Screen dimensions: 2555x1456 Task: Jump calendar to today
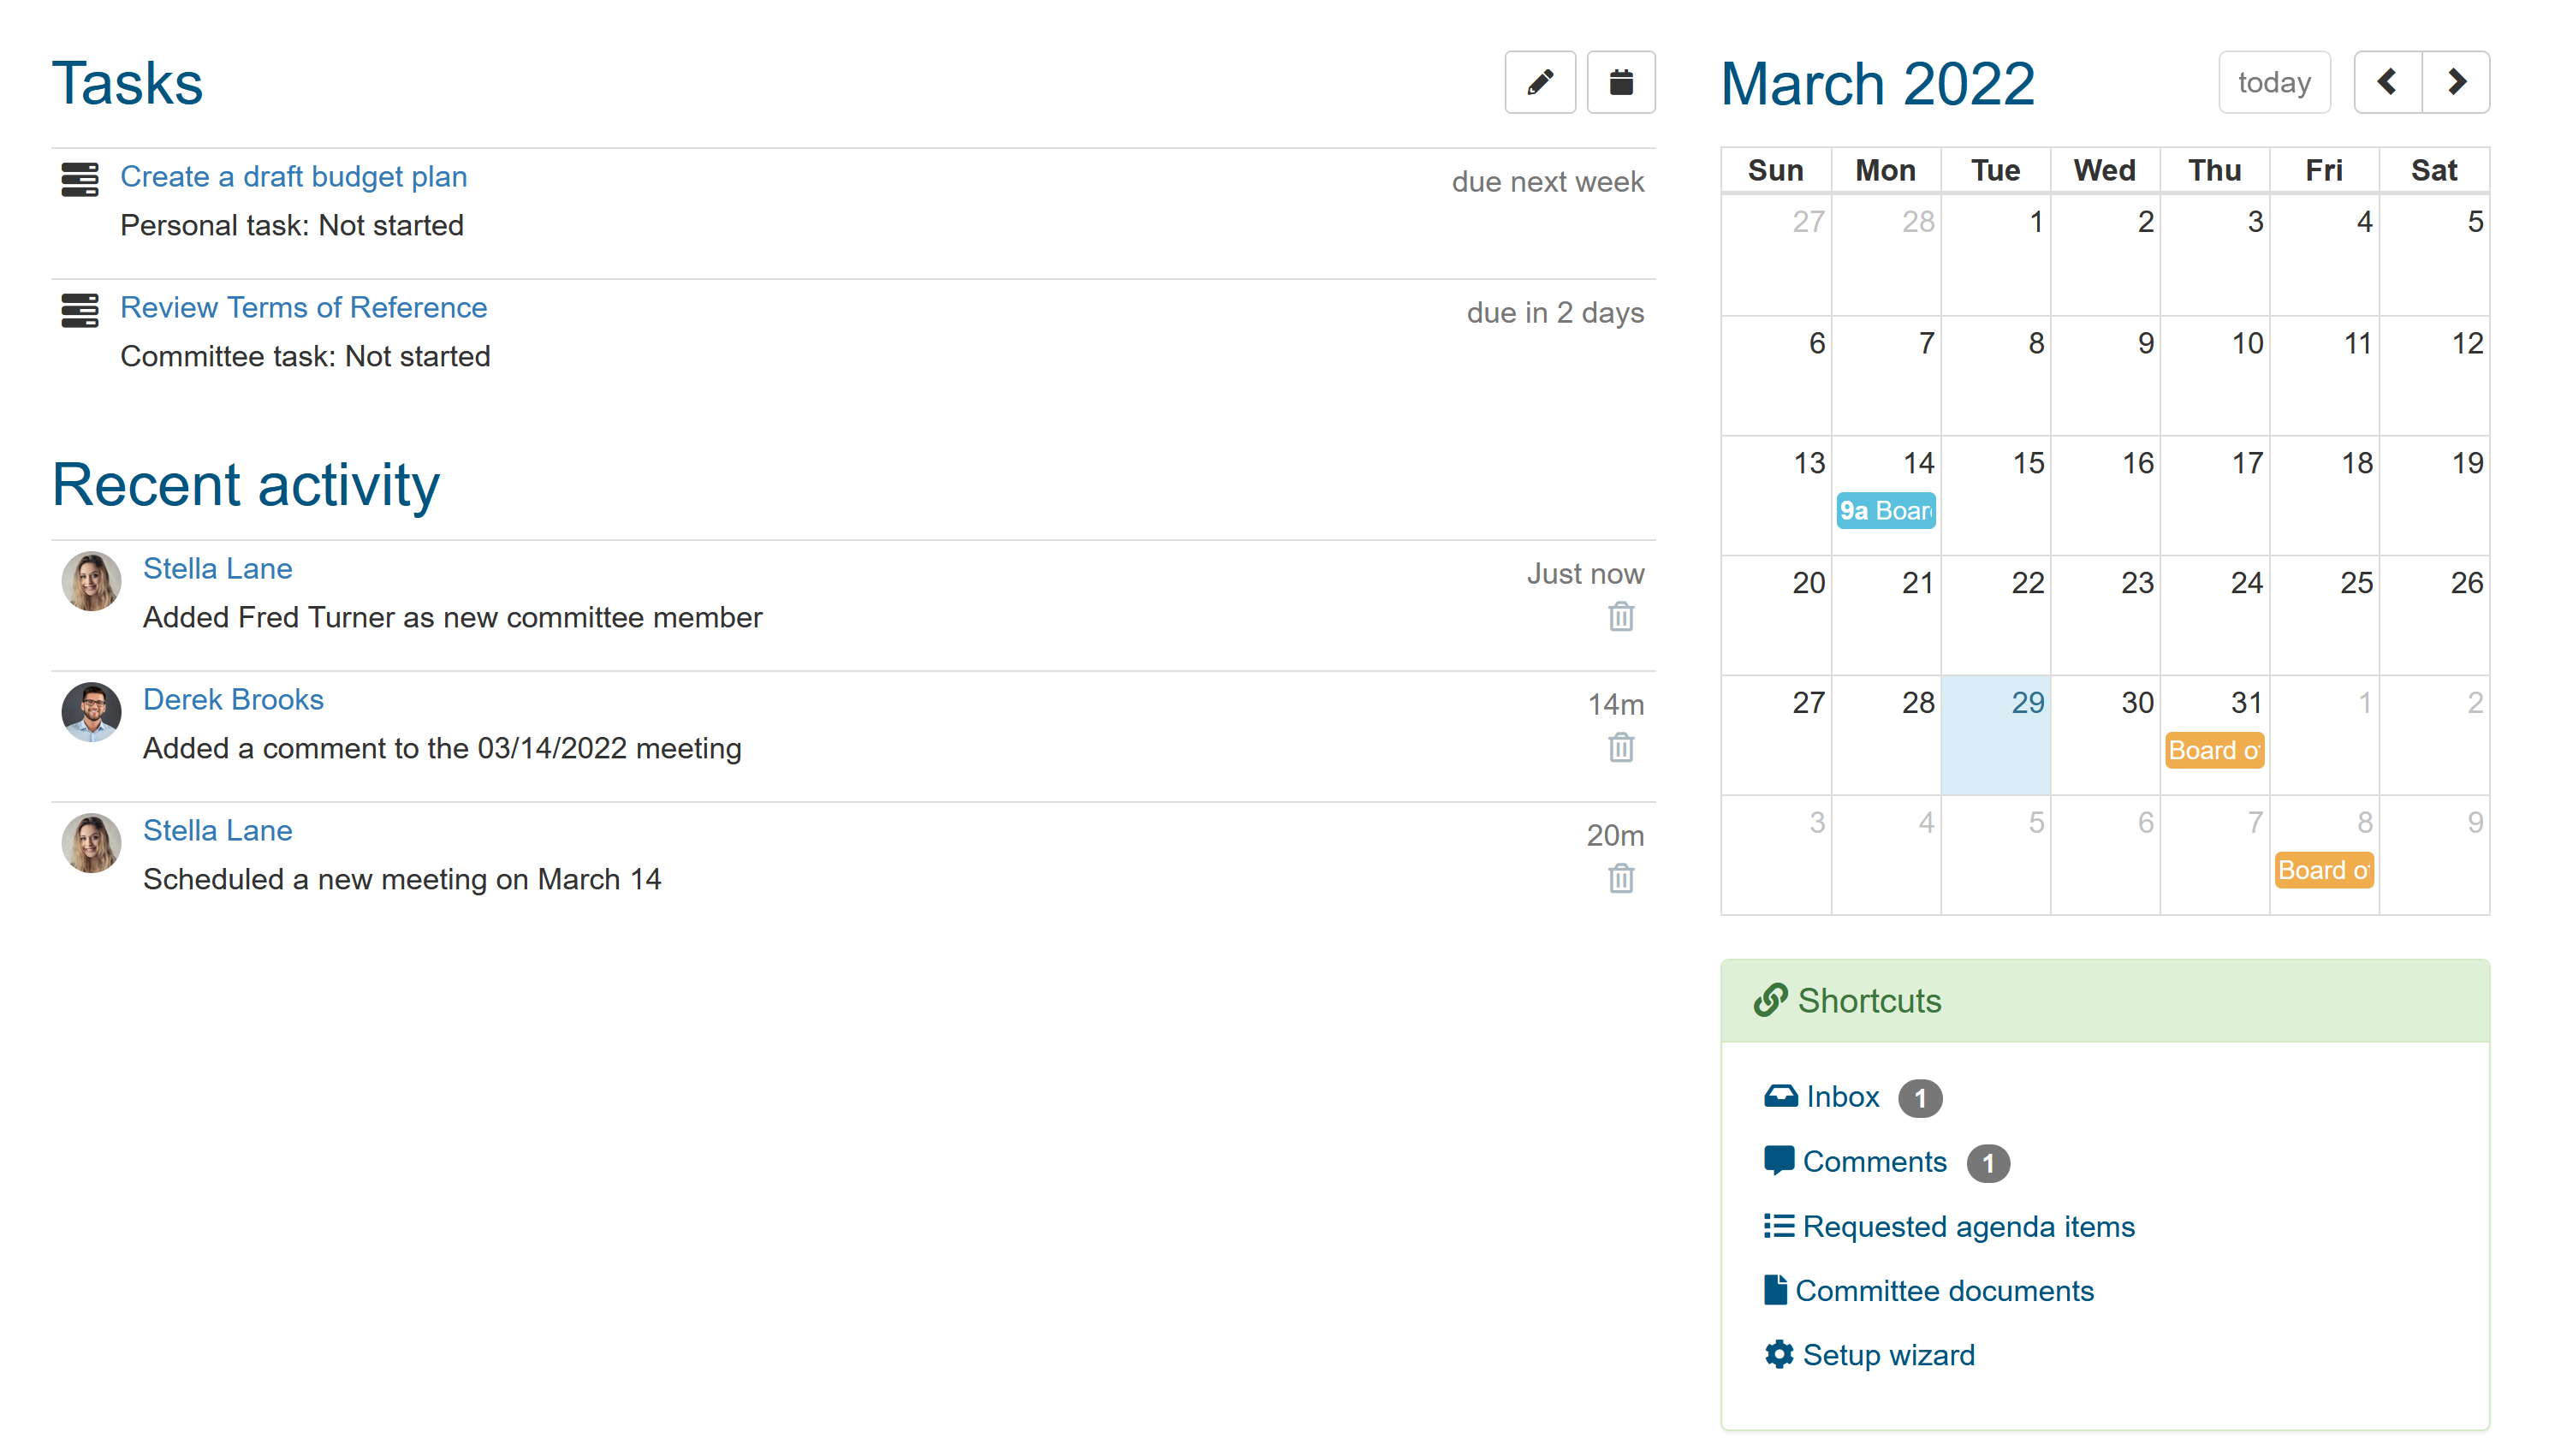[x=2274, y=82]
